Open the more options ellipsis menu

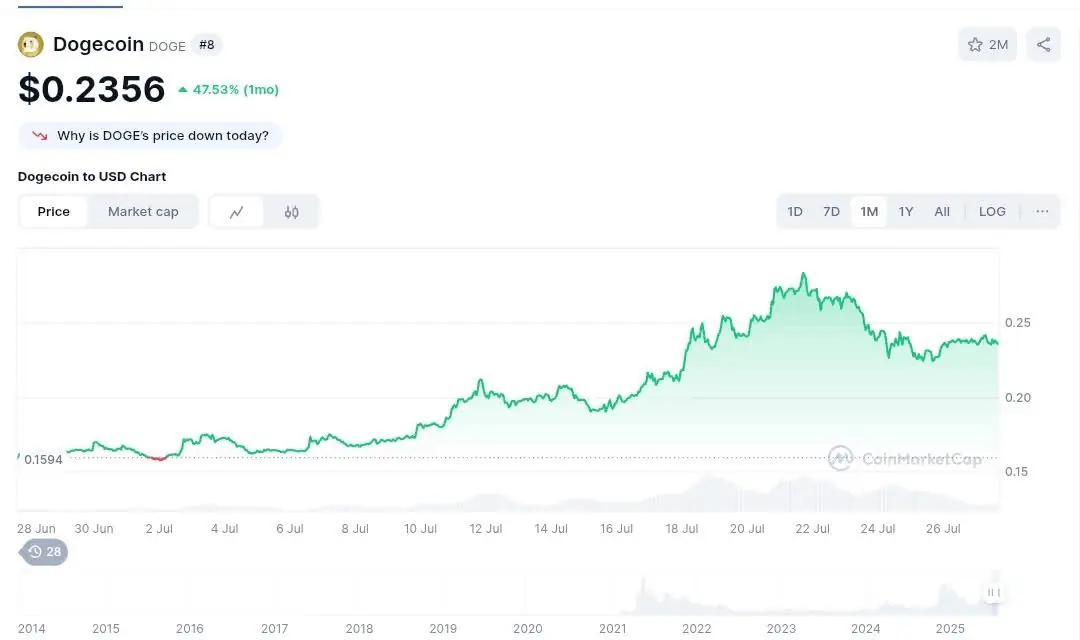[x=1042, y=212]
